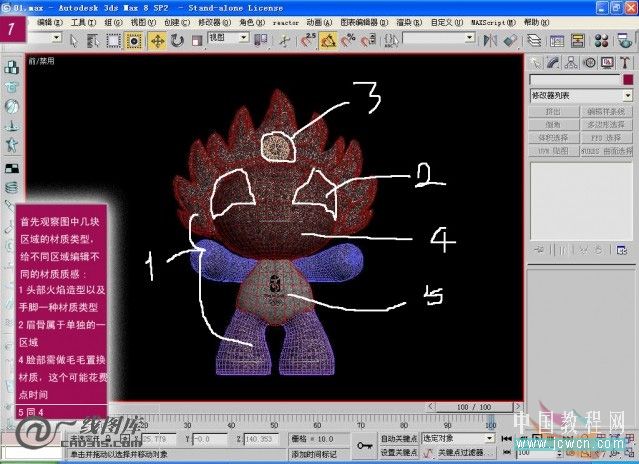
Task: Click the 多边形选择 modifier button
Action: pos(606,125)
